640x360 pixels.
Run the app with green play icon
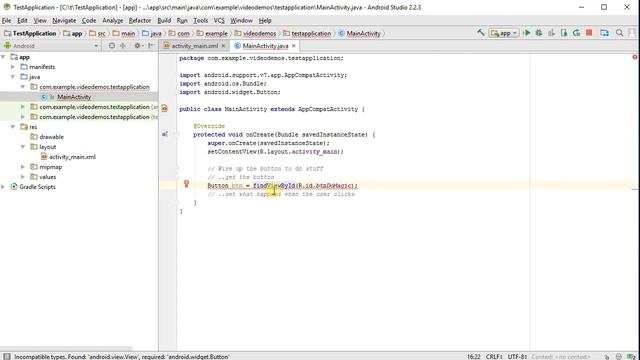point(527,33)
